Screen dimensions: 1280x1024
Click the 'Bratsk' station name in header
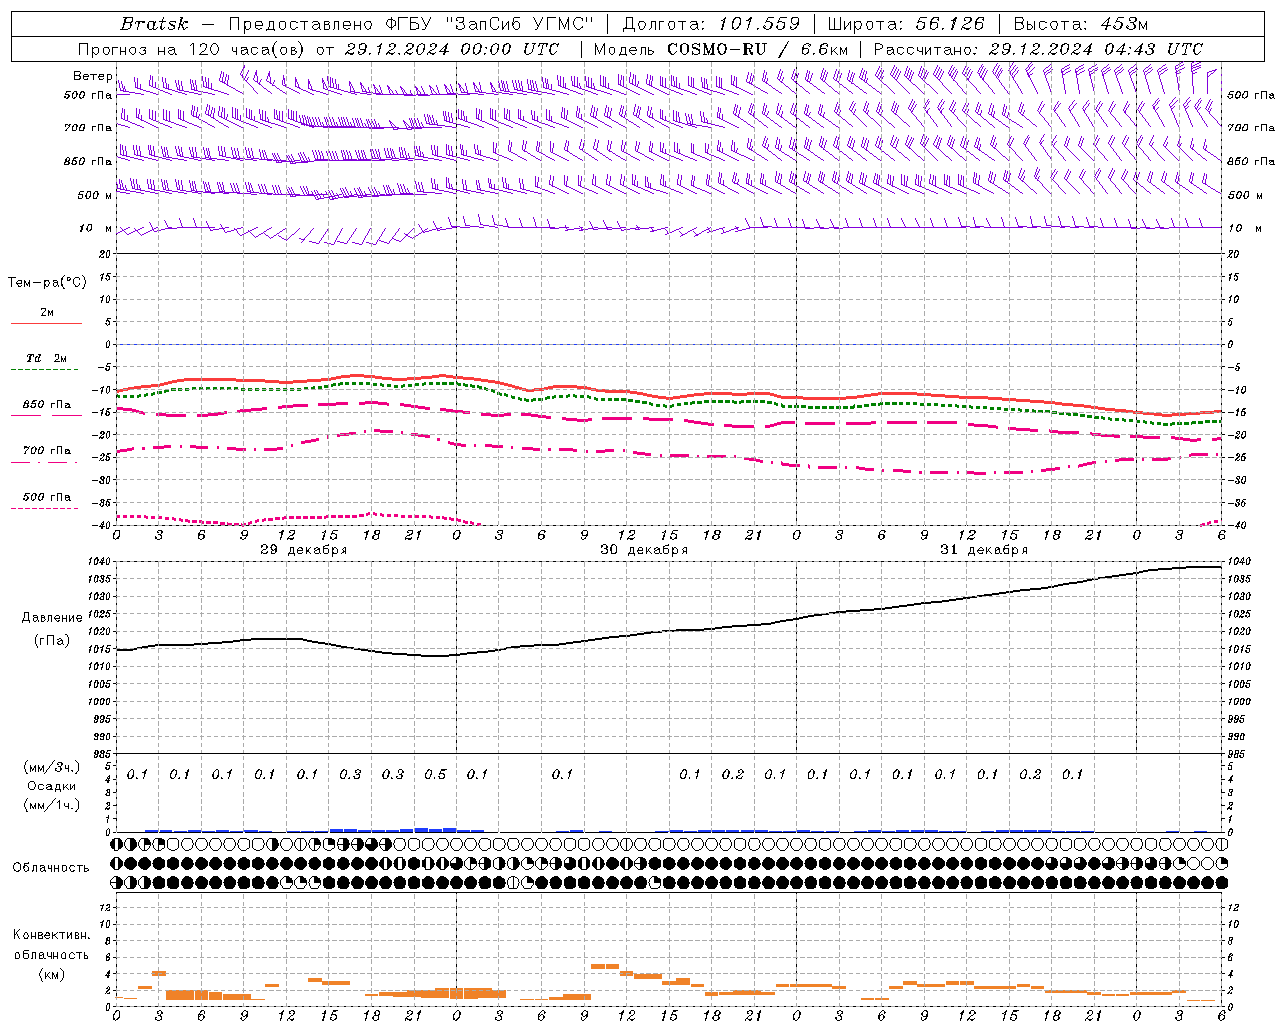pyautogui.click(x=153, y=24)
